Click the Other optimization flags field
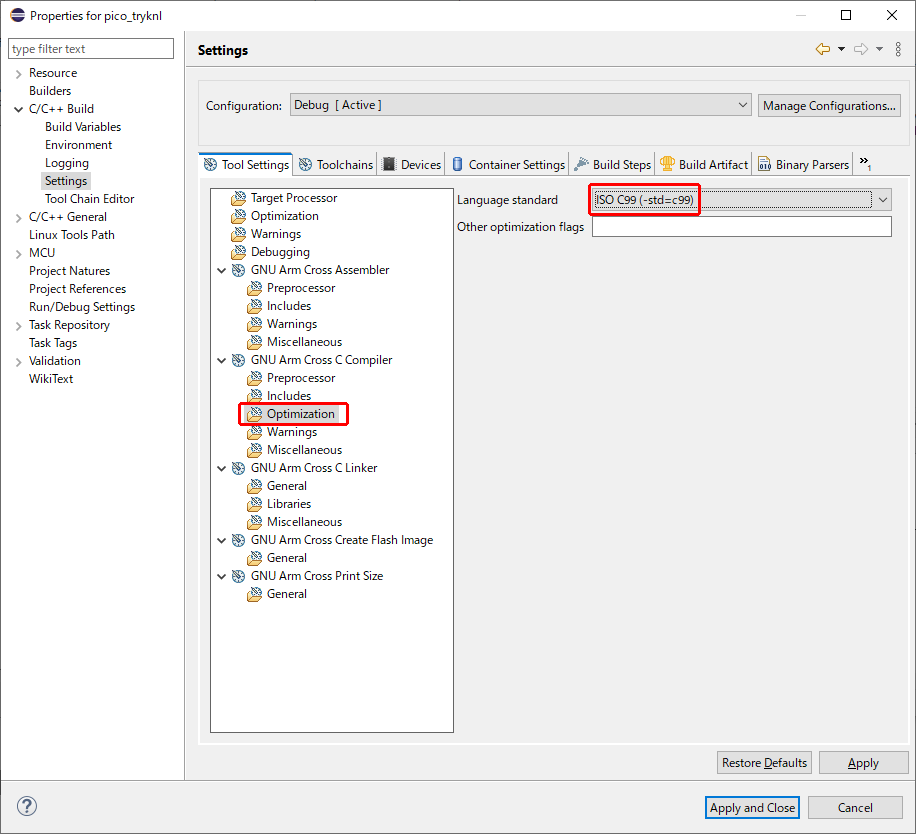 741,227
